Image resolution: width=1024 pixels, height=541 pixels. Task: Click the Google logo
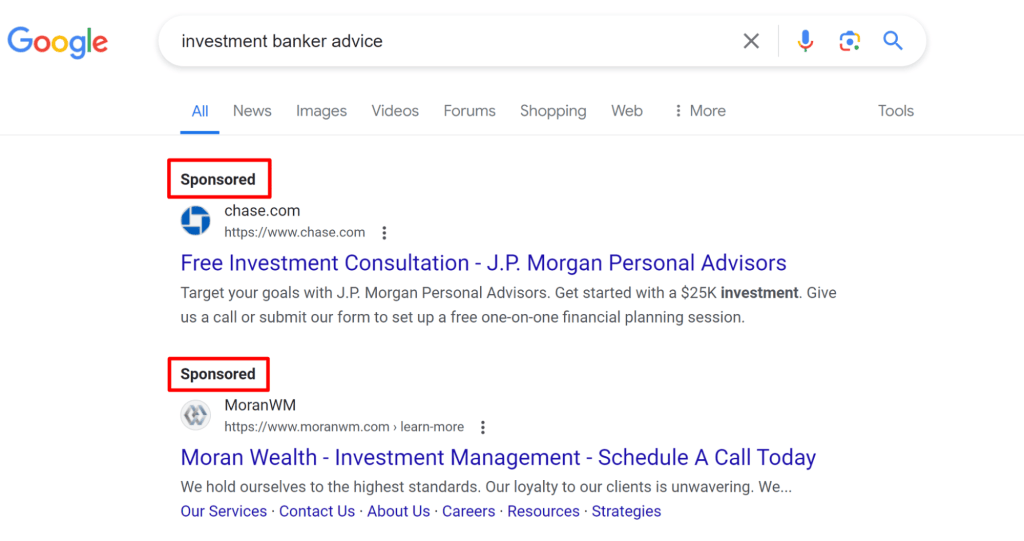click(x=58, y=42)
